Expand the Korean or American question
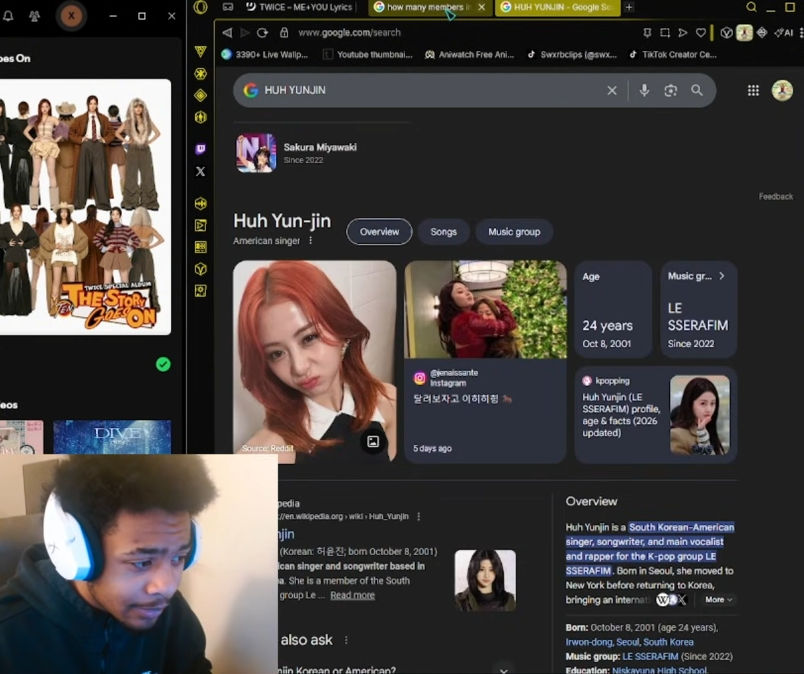Image resolution: width=804 pixels, height=674 pixels. coord(504,669)
